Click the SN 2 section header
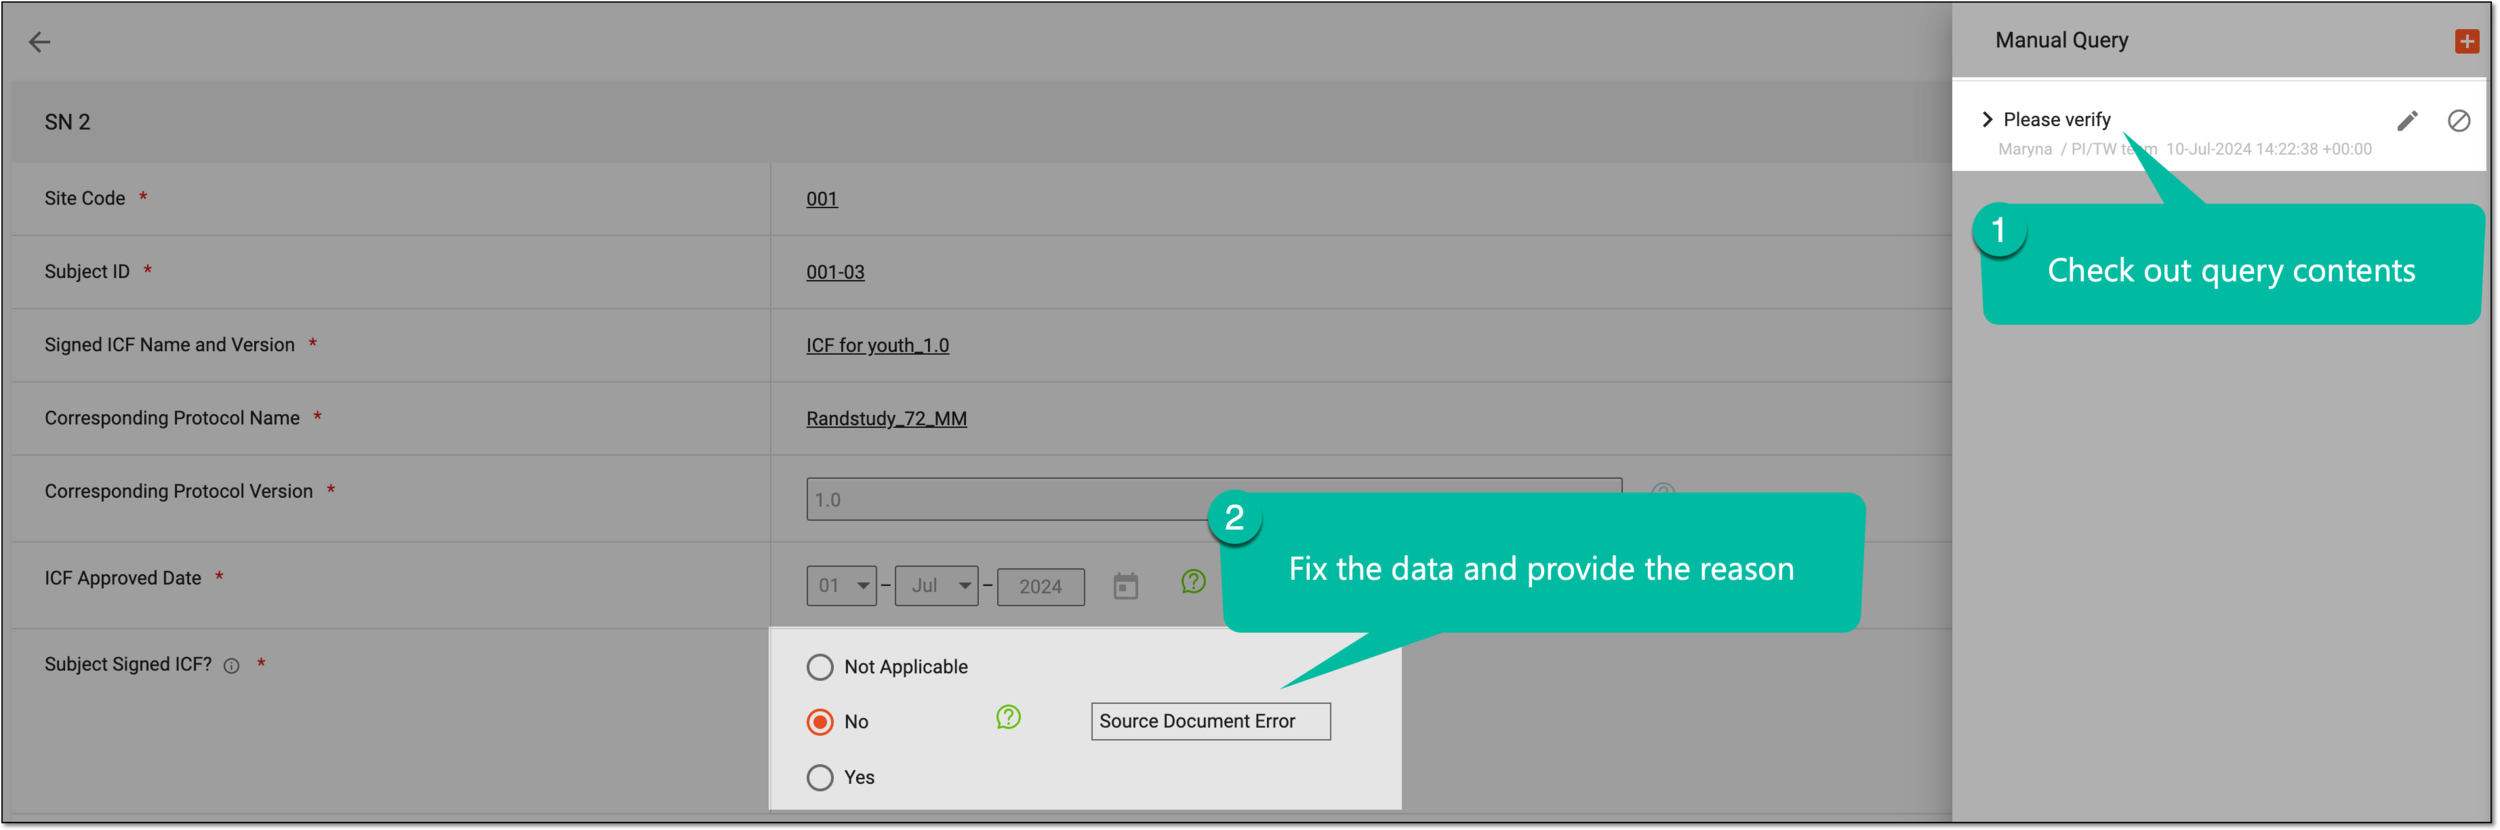Screen dimensions: 2500x830 pos(980,122)
